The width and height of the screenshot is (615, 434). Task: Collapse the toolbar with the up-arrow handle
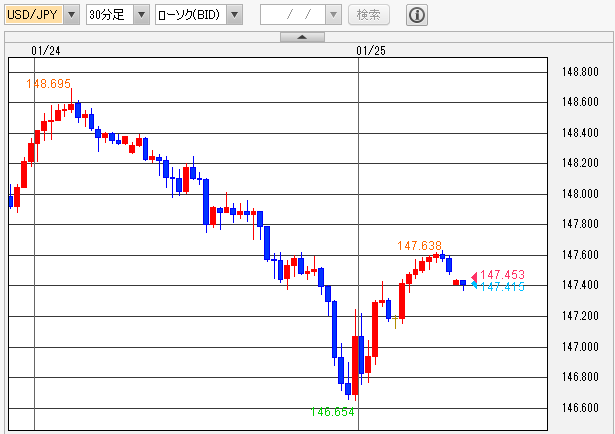point(302,37)
